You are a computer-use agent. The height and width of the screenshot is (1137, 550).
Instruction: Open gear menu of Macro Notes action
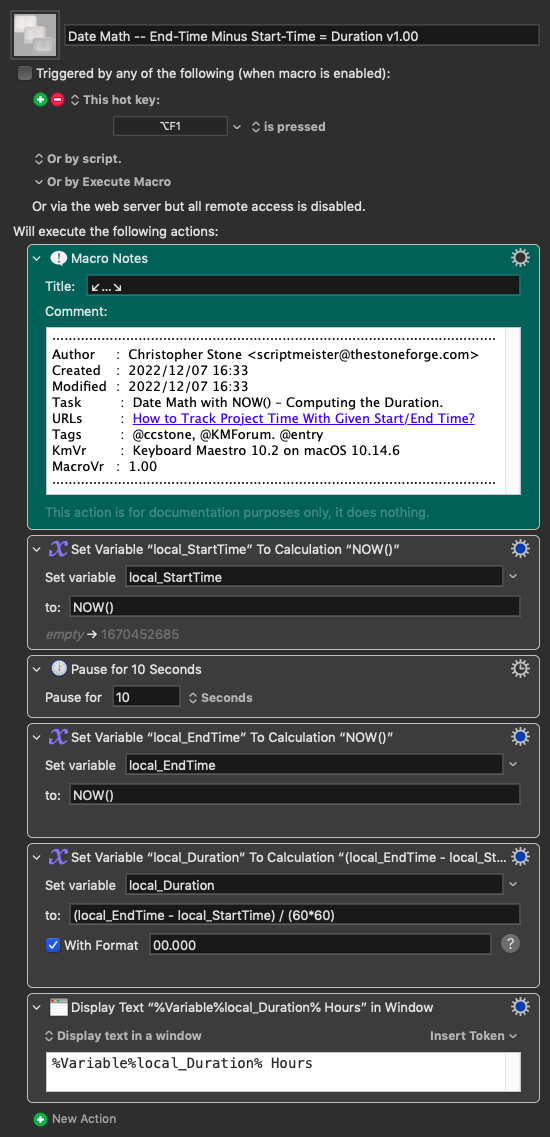point(520,258)
